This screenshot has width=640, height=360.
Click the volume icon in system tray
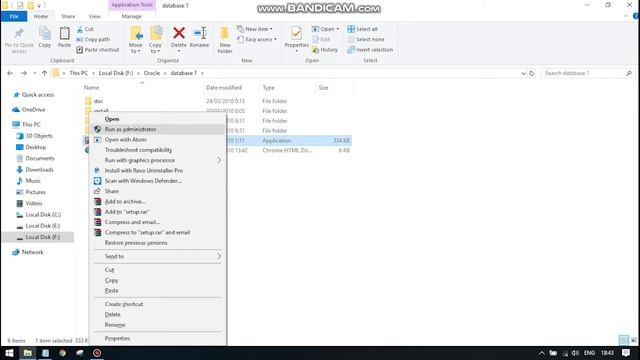(x=575, y=353)
